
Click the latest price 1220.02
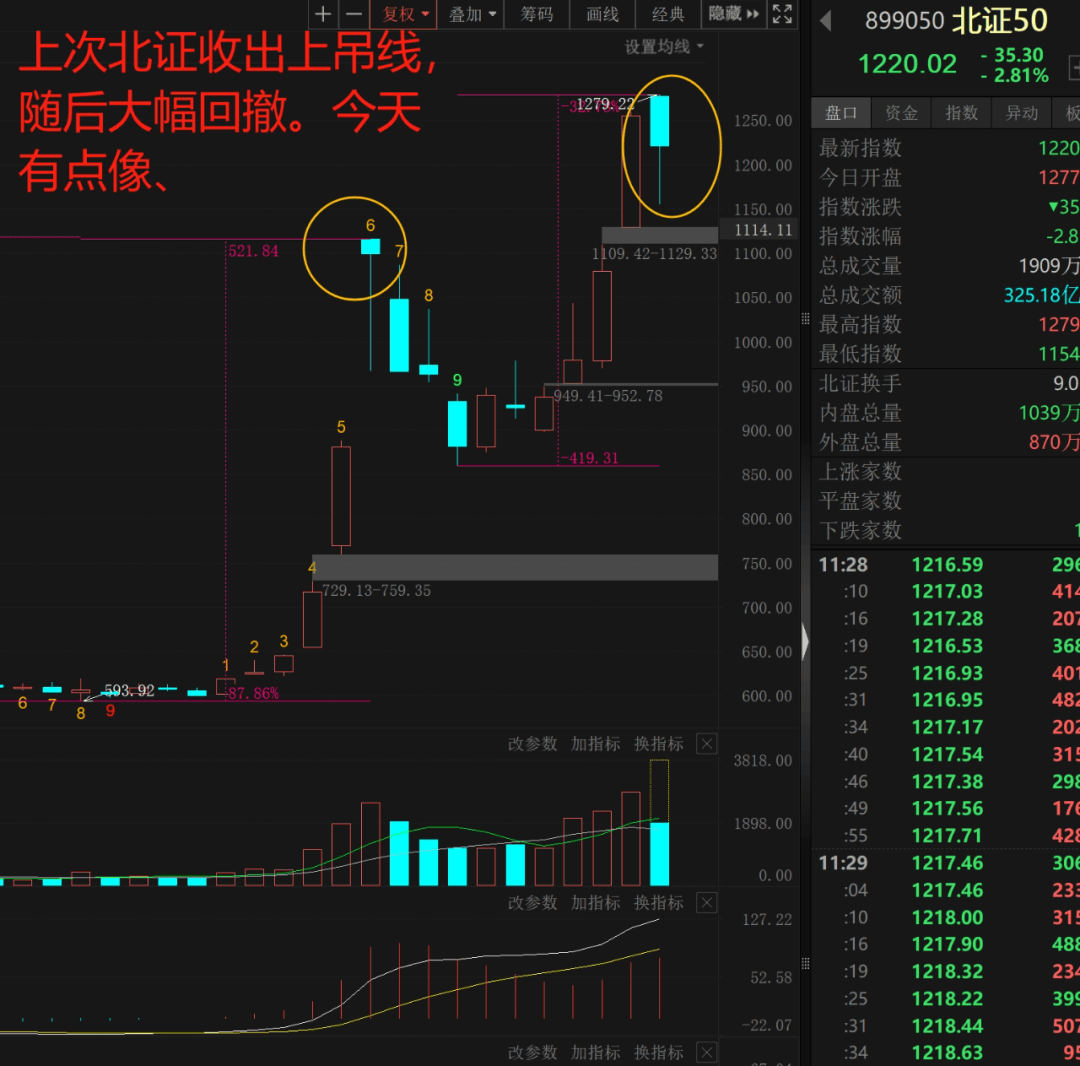(x=907, y=65)
